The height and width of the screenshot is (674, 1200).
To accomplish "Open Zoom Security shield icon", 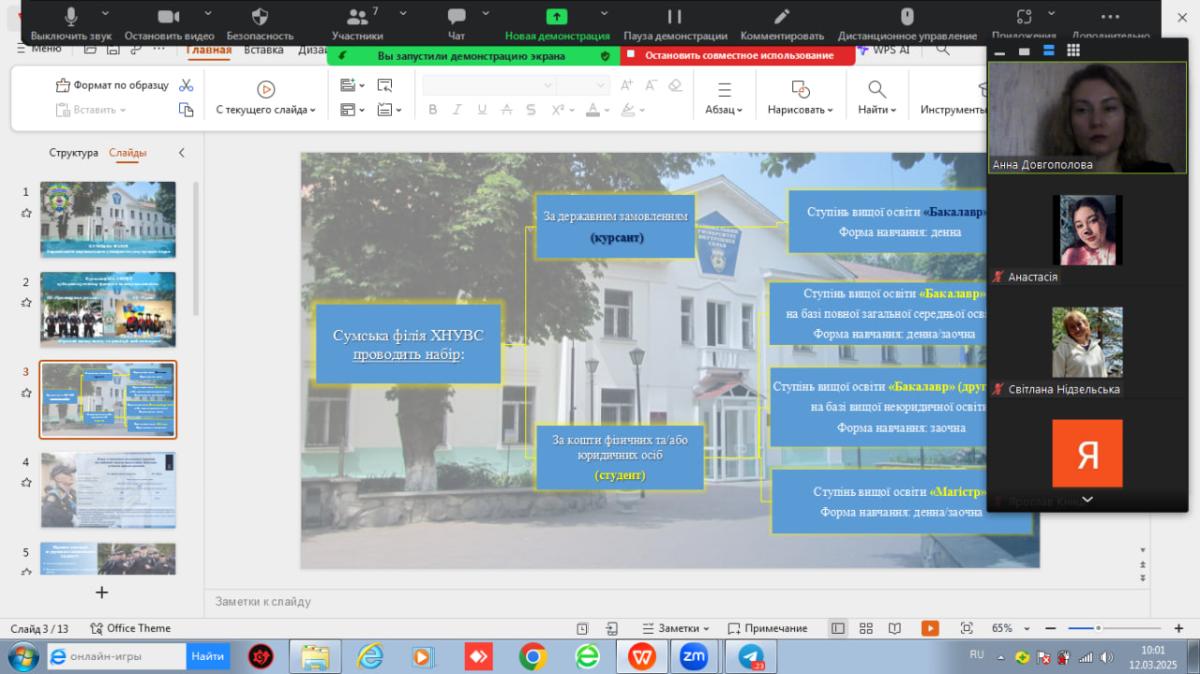I will pos(259,22).
